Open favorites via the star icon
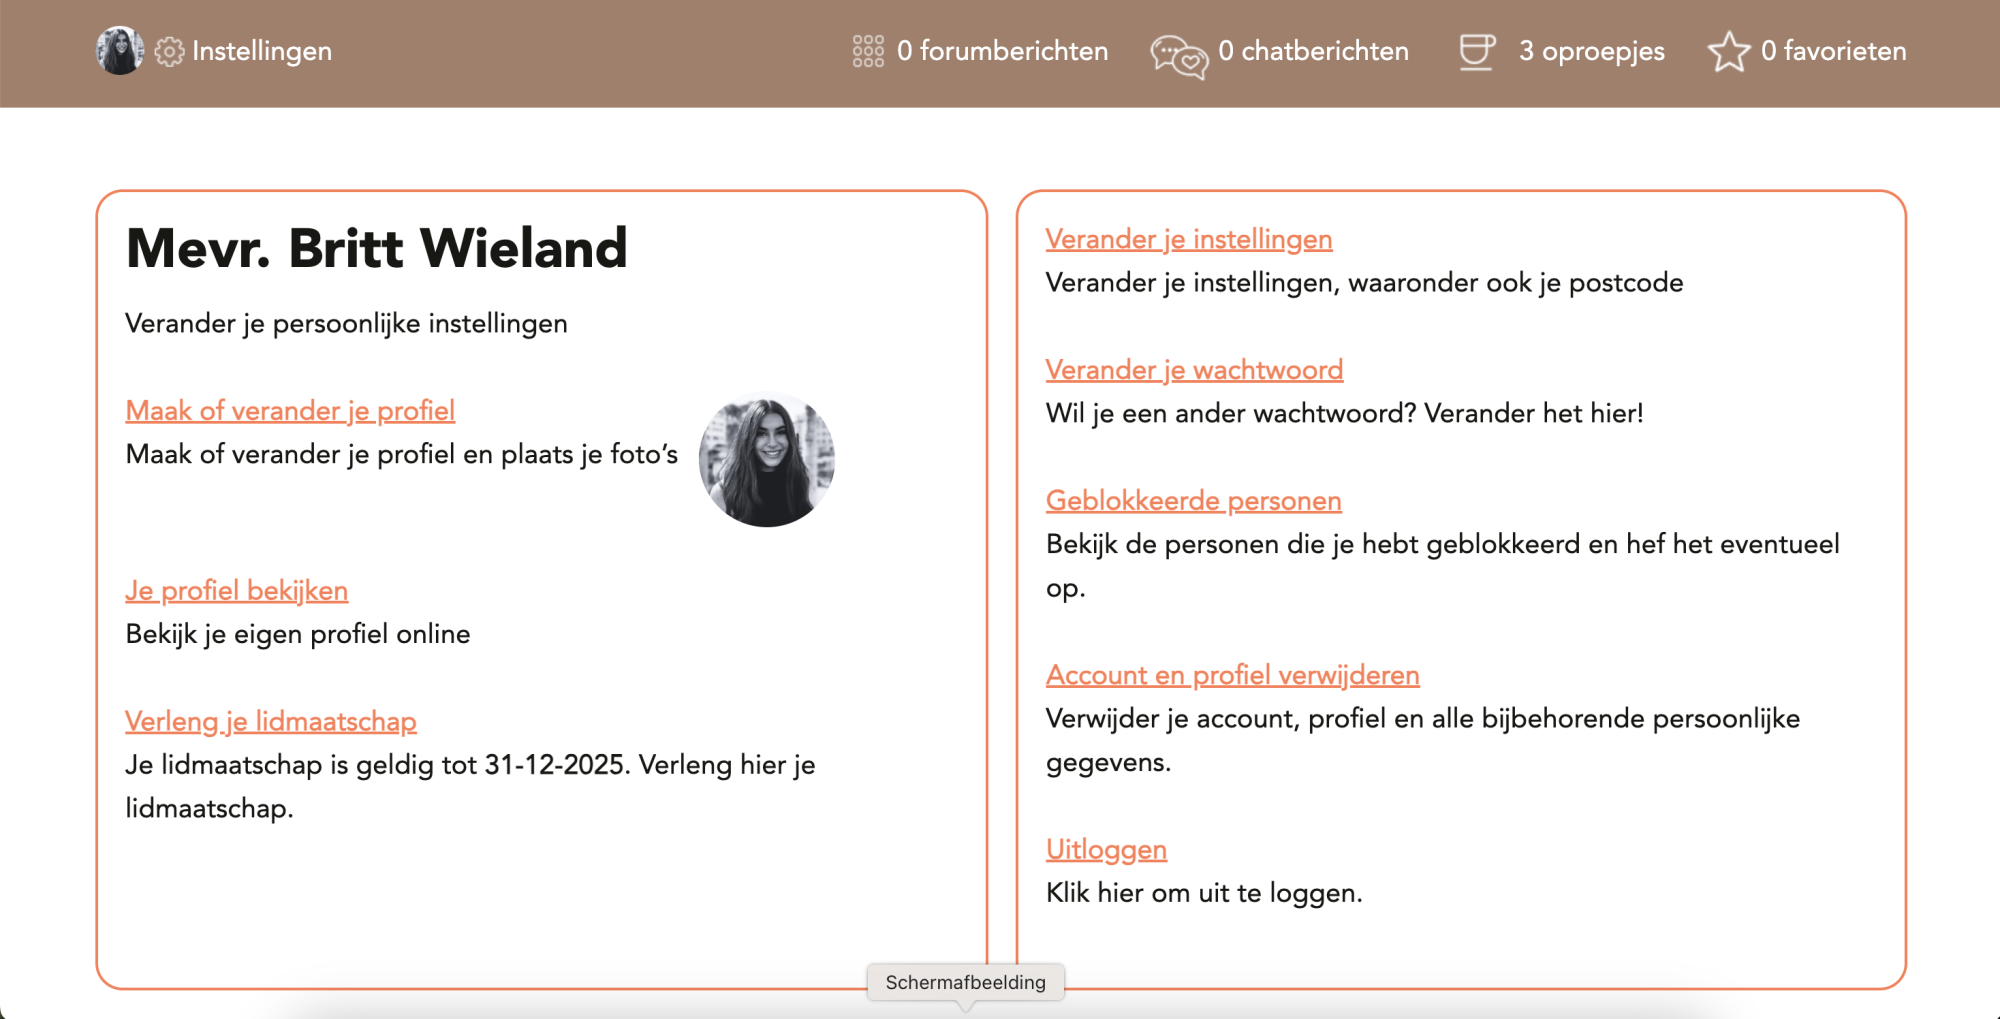 click(x=1729, y=51)
